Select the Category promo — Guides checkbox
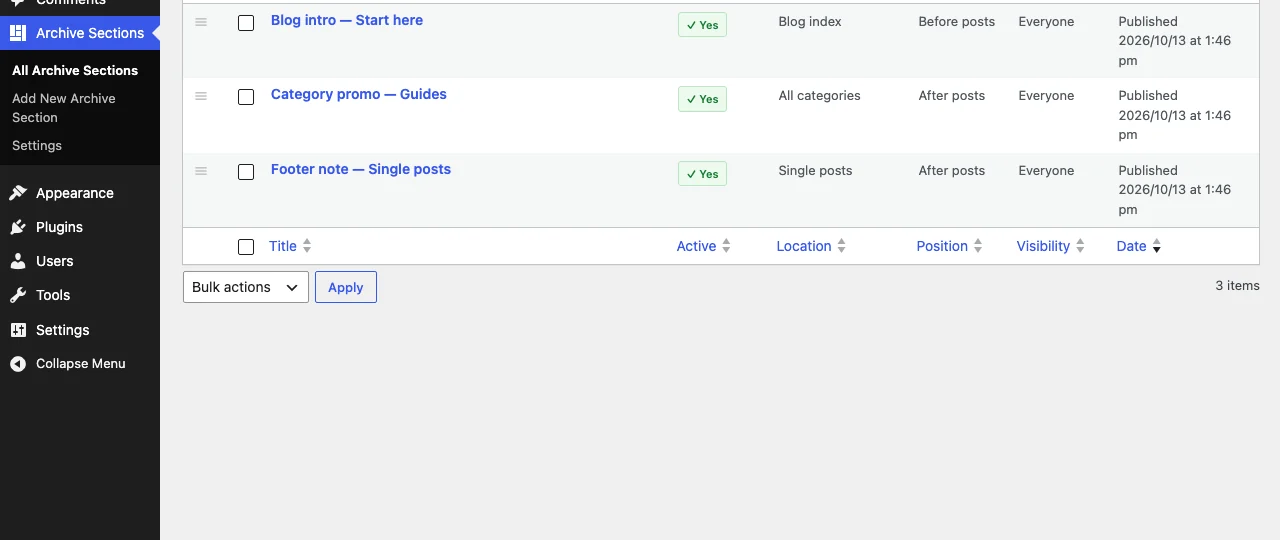This screenshot has height=540, width=1280. [x=246, y=97]
